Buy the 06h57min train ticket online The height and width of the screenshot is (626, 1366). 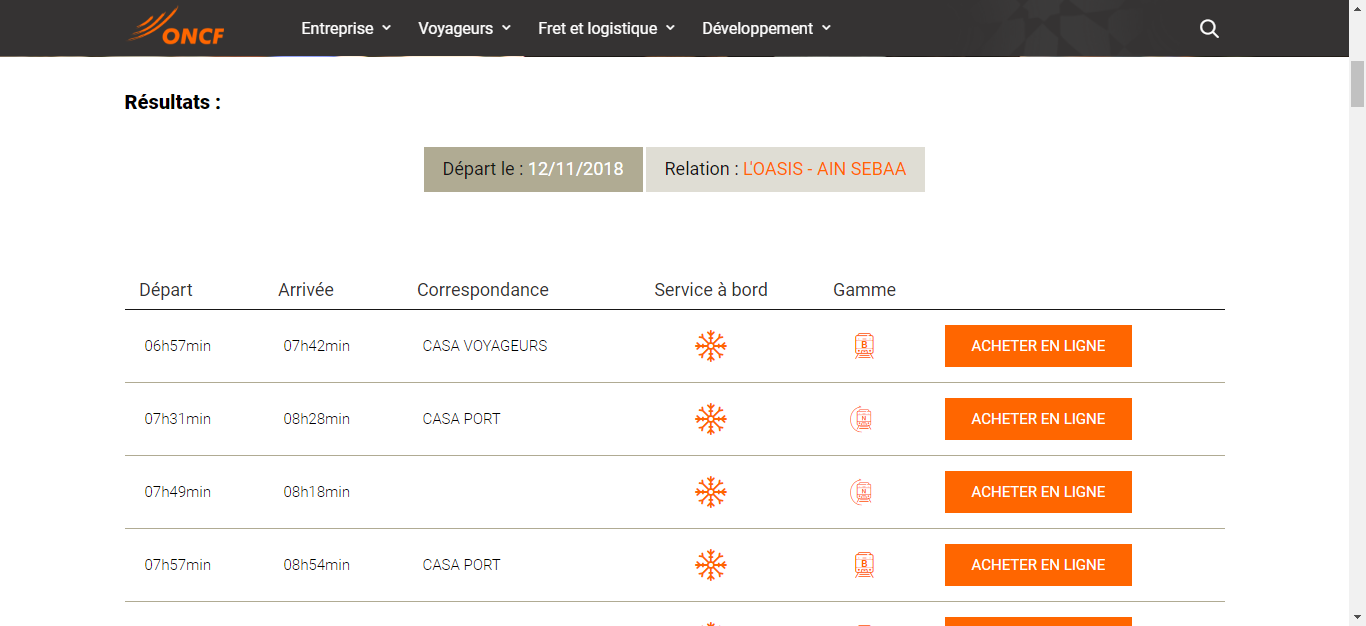pos(1038,346)
